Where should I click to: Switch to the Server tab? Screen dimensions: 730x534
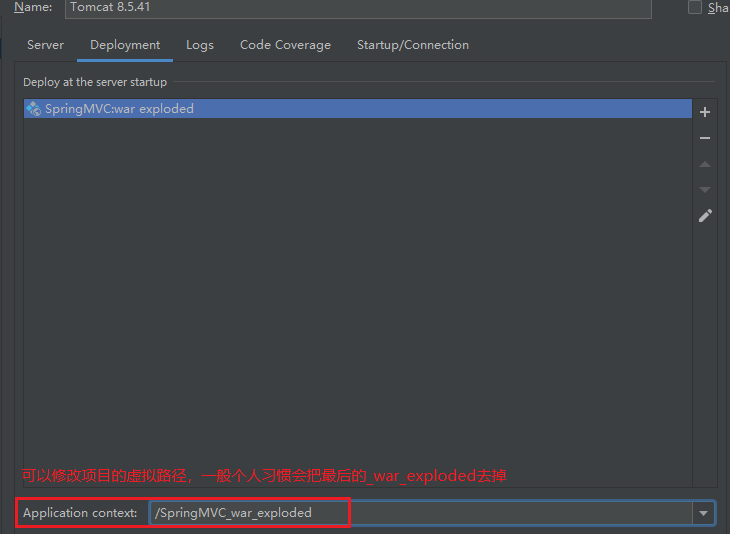[45, 45]
